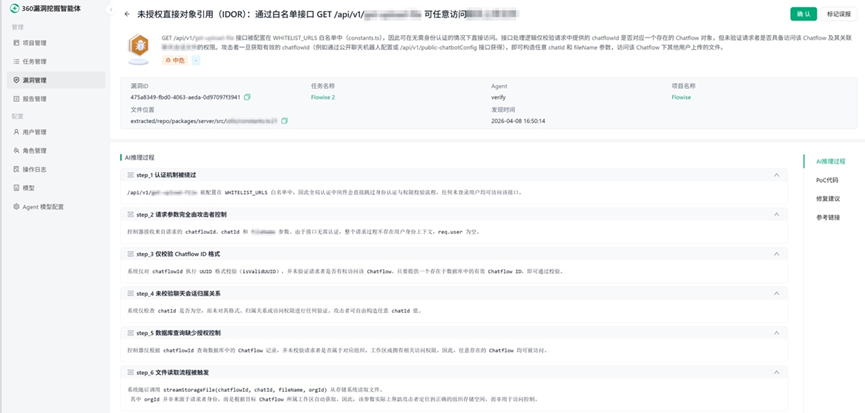This screenshot has width=865, height=413.
Task: Open the Flowise project name link
Action: (681, 97)
